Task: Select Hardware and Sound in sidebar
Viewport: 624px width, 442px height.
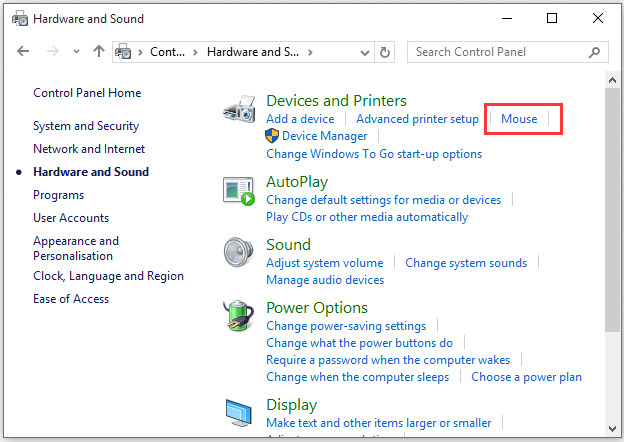Action: 91,172
